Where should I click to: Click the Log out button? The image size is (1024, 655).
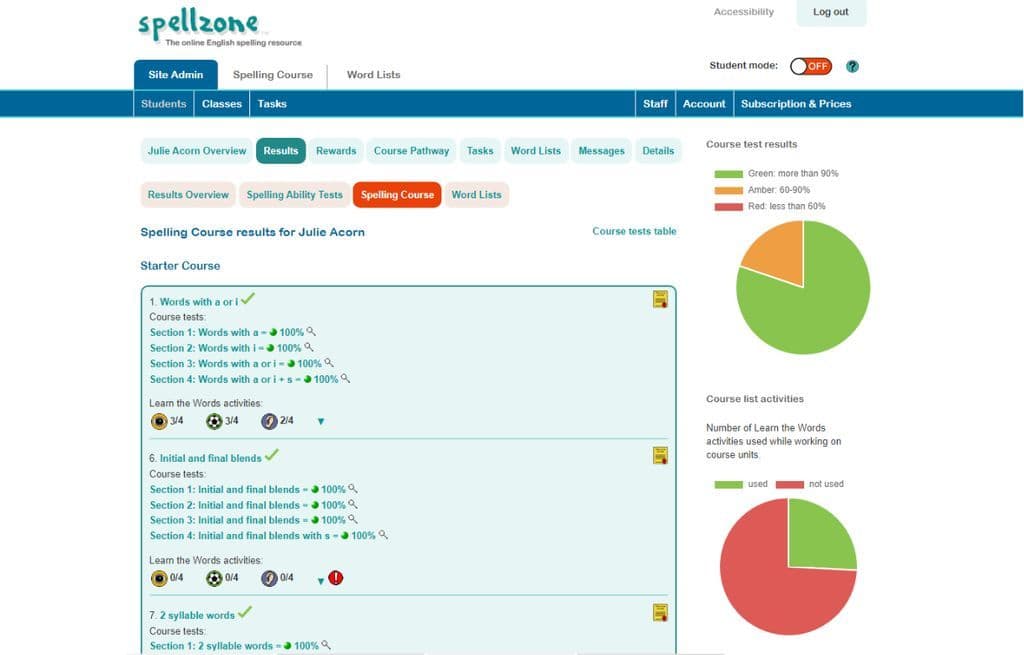point(830,13)
